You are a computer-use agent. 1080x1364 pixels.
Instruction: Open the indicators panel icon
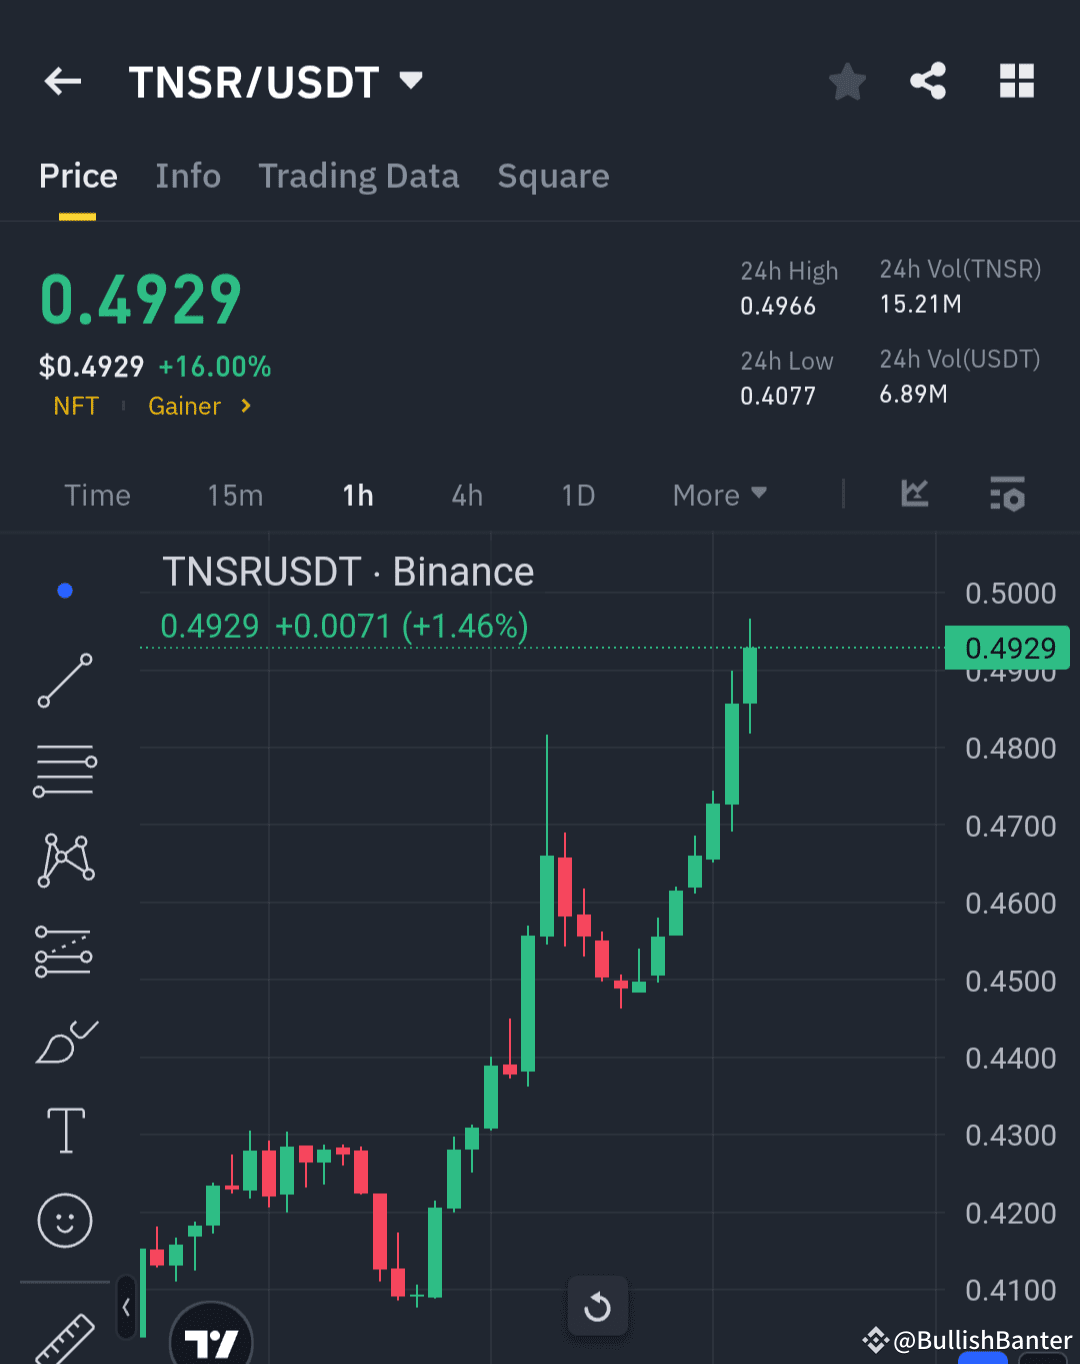tap(1007, 494)
